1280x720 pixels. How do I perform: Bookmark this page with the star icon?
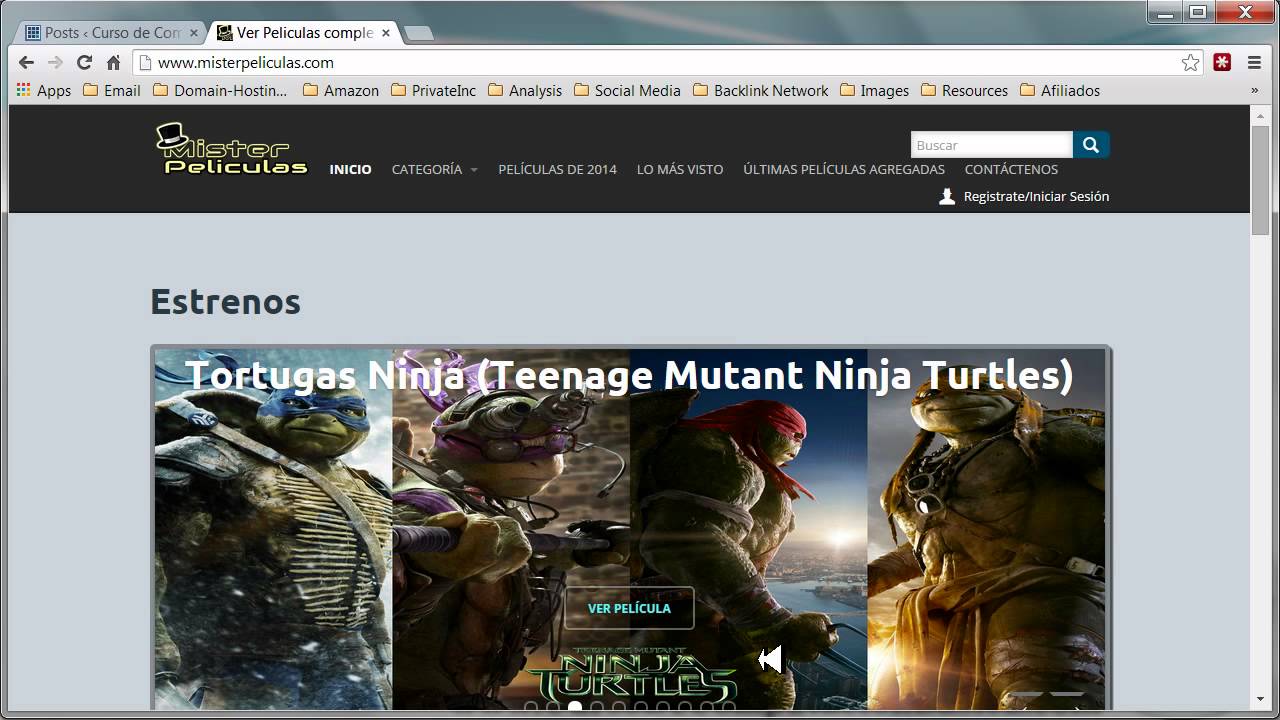point(1190,62)
